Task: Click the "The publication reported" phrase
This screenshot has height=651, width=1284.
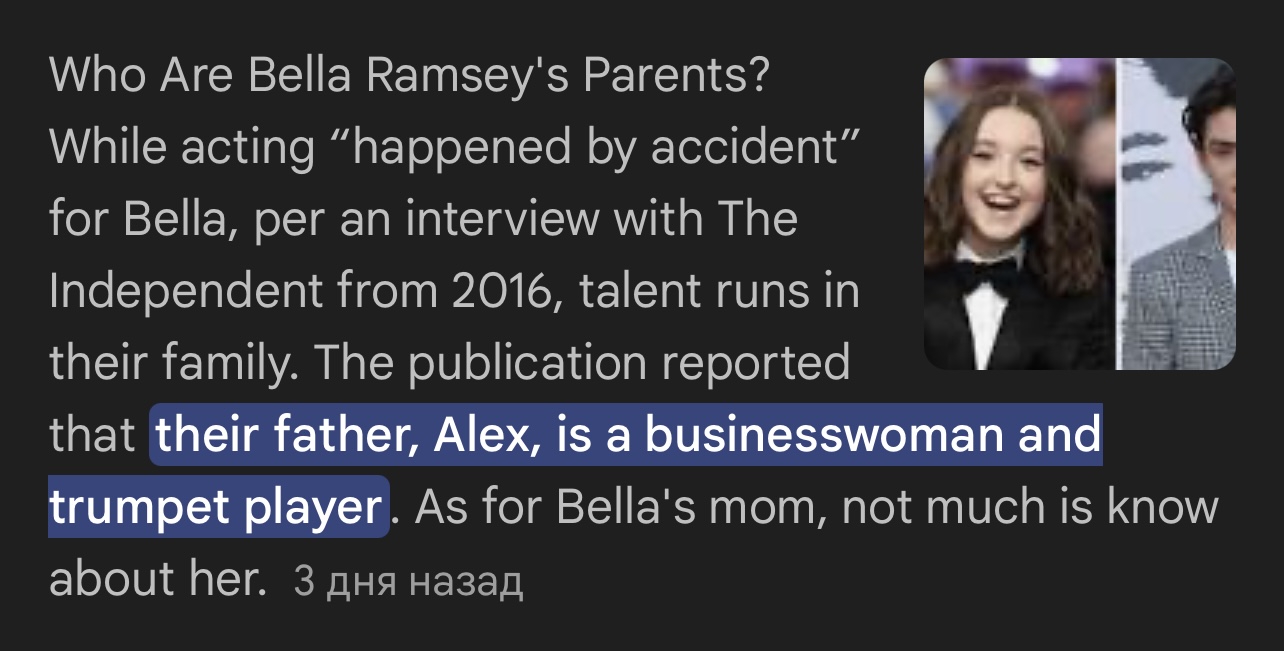Action: tap(580, 363)
